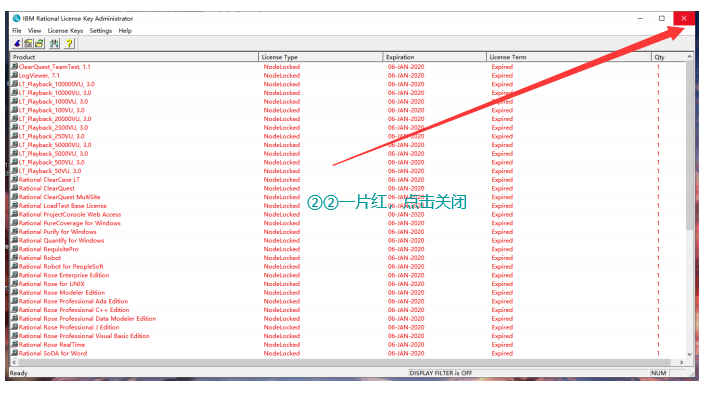Select the Rational ClearQuest row
The height and width of the screenshot is (398, 706).
[x=348, y=188]
